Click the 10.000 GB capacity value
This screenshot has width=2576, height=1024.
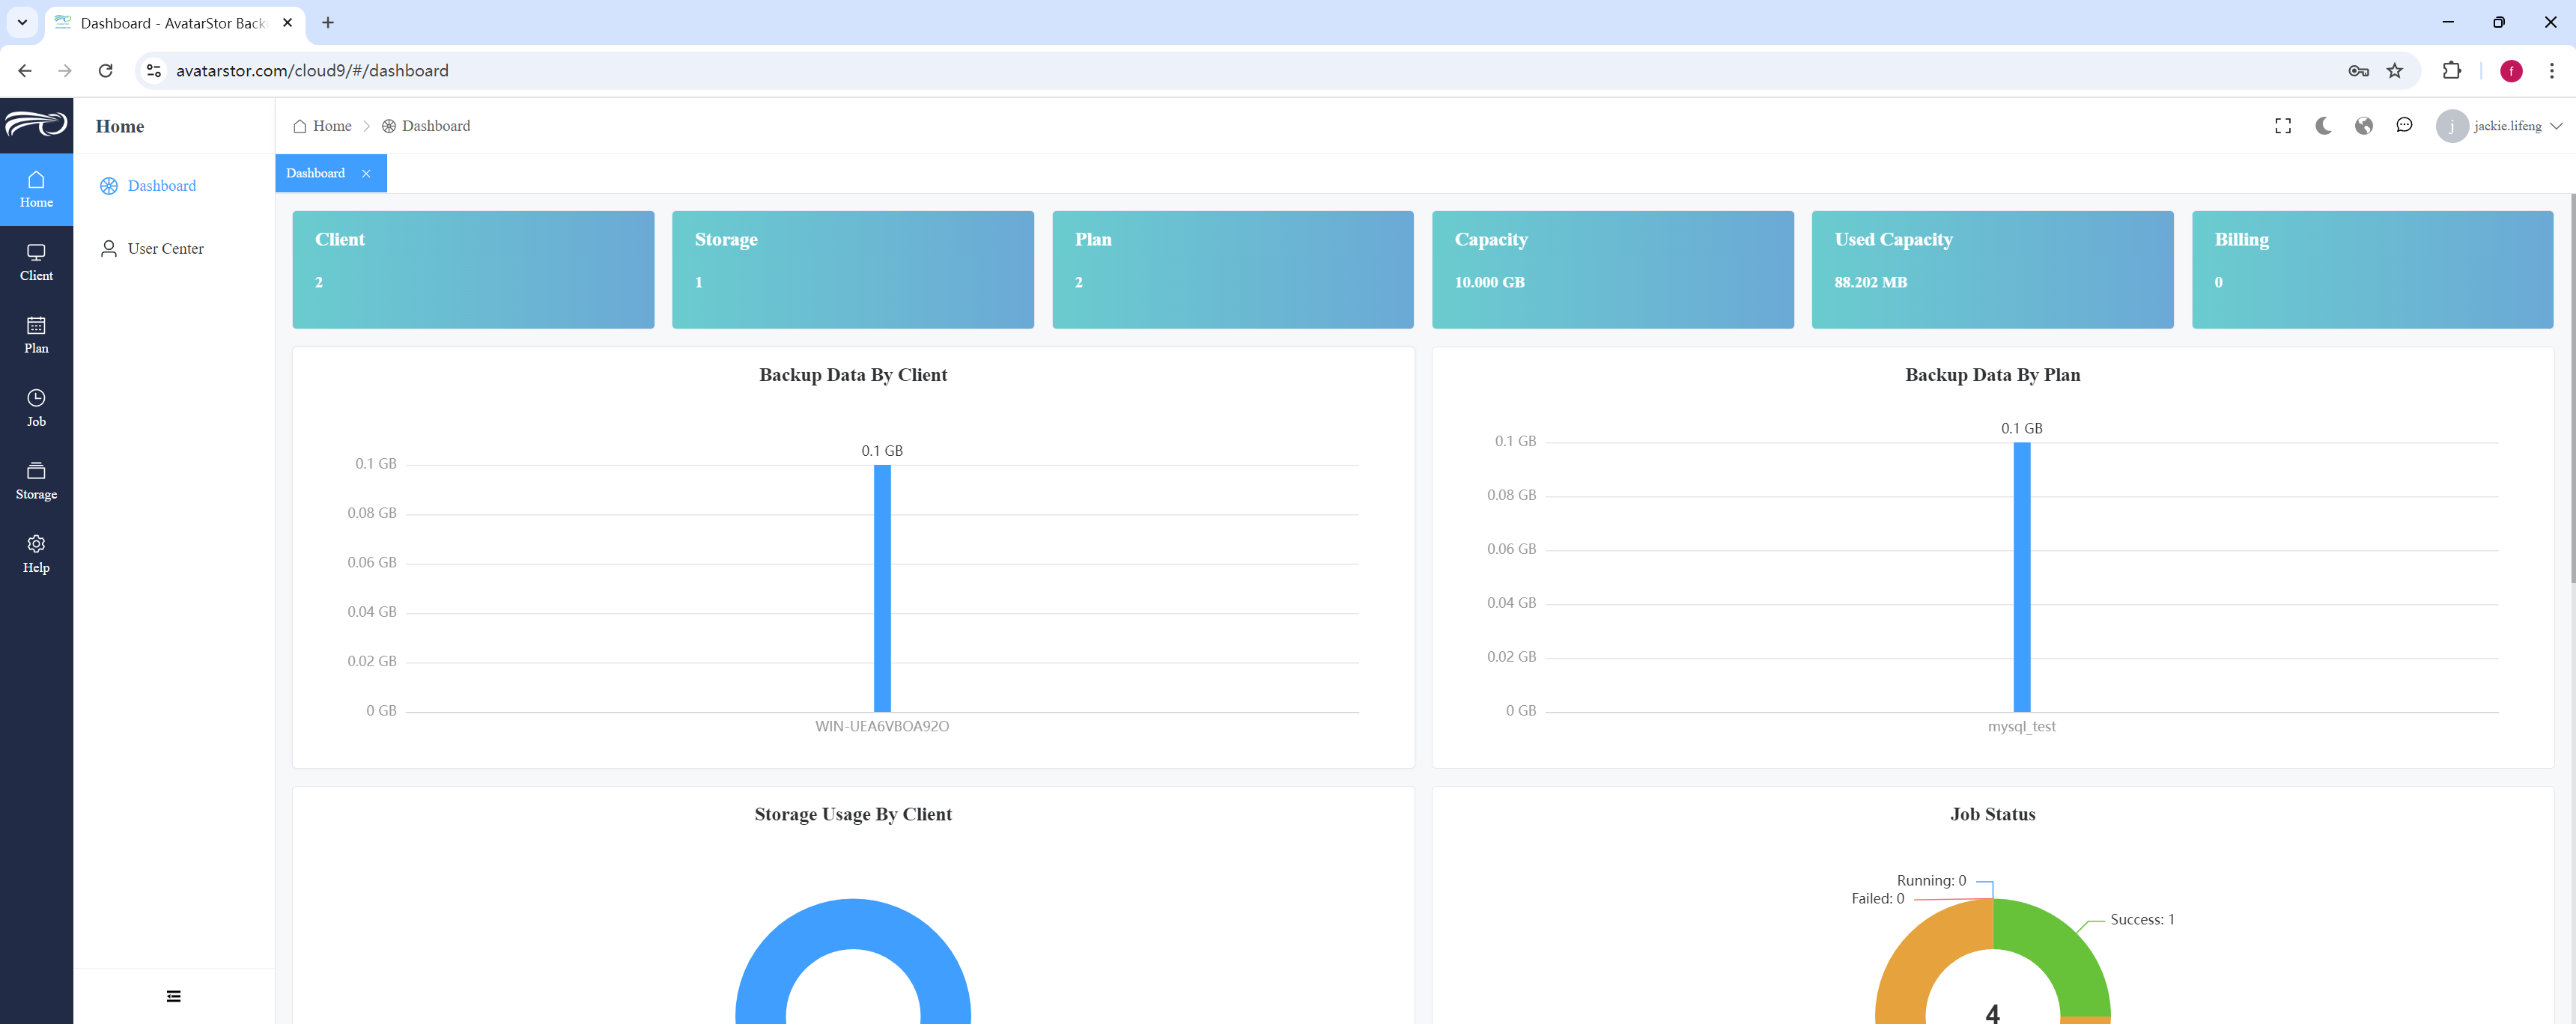[x=1489, y=283]
